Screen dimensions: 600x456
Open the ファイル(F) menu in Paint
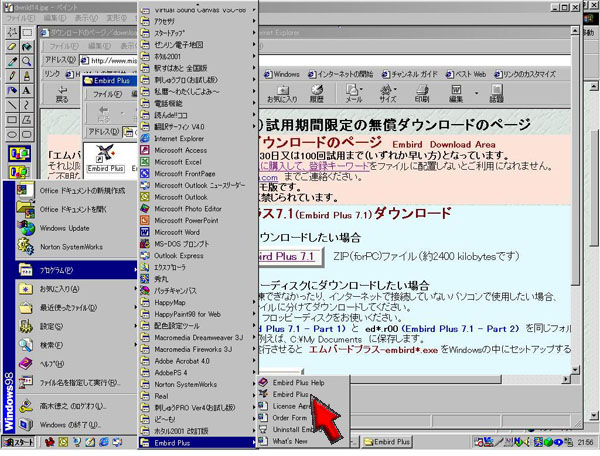click(20, 18)
